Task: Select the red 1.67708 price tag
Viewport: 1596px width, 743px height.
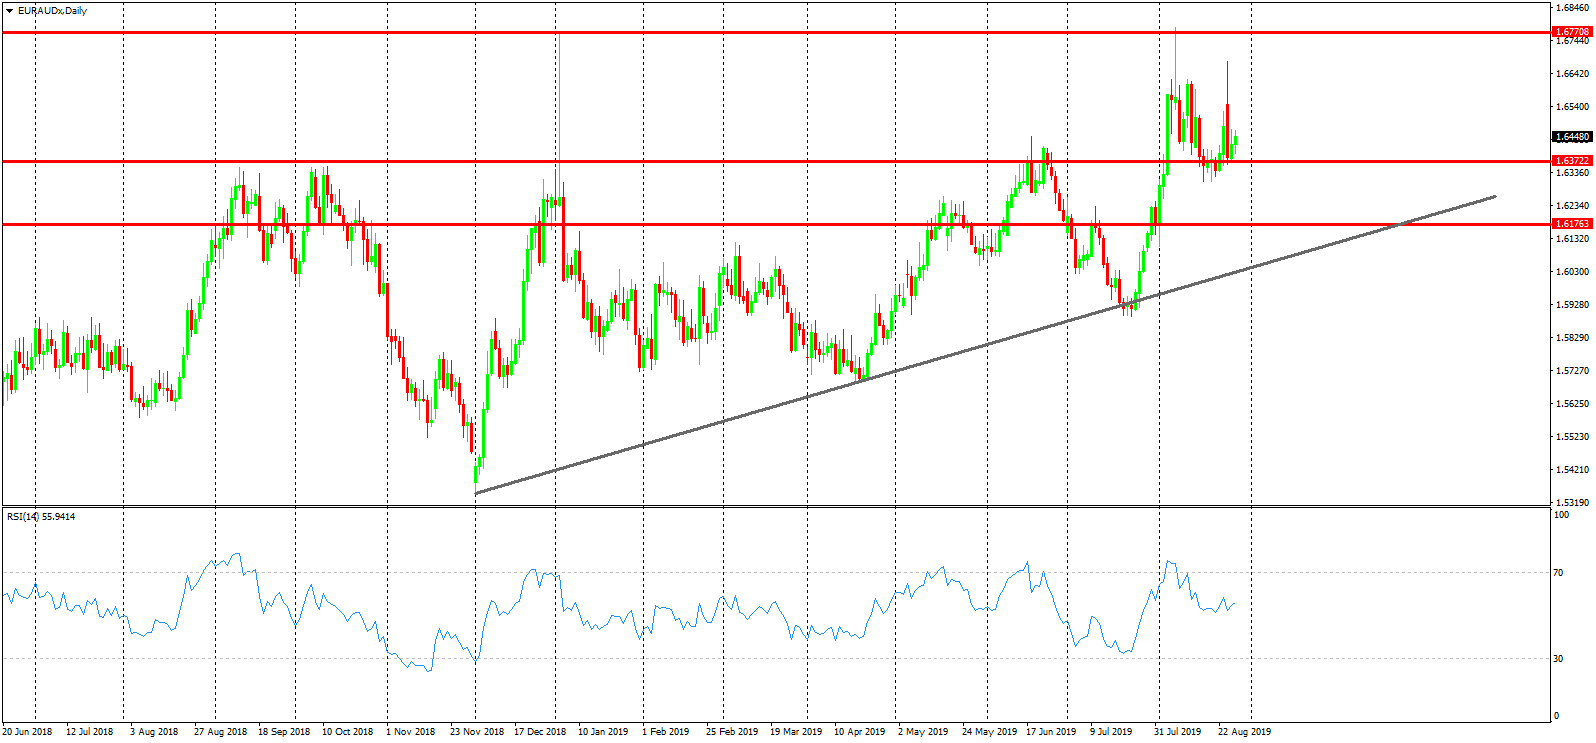Action: pos(1572,32)
